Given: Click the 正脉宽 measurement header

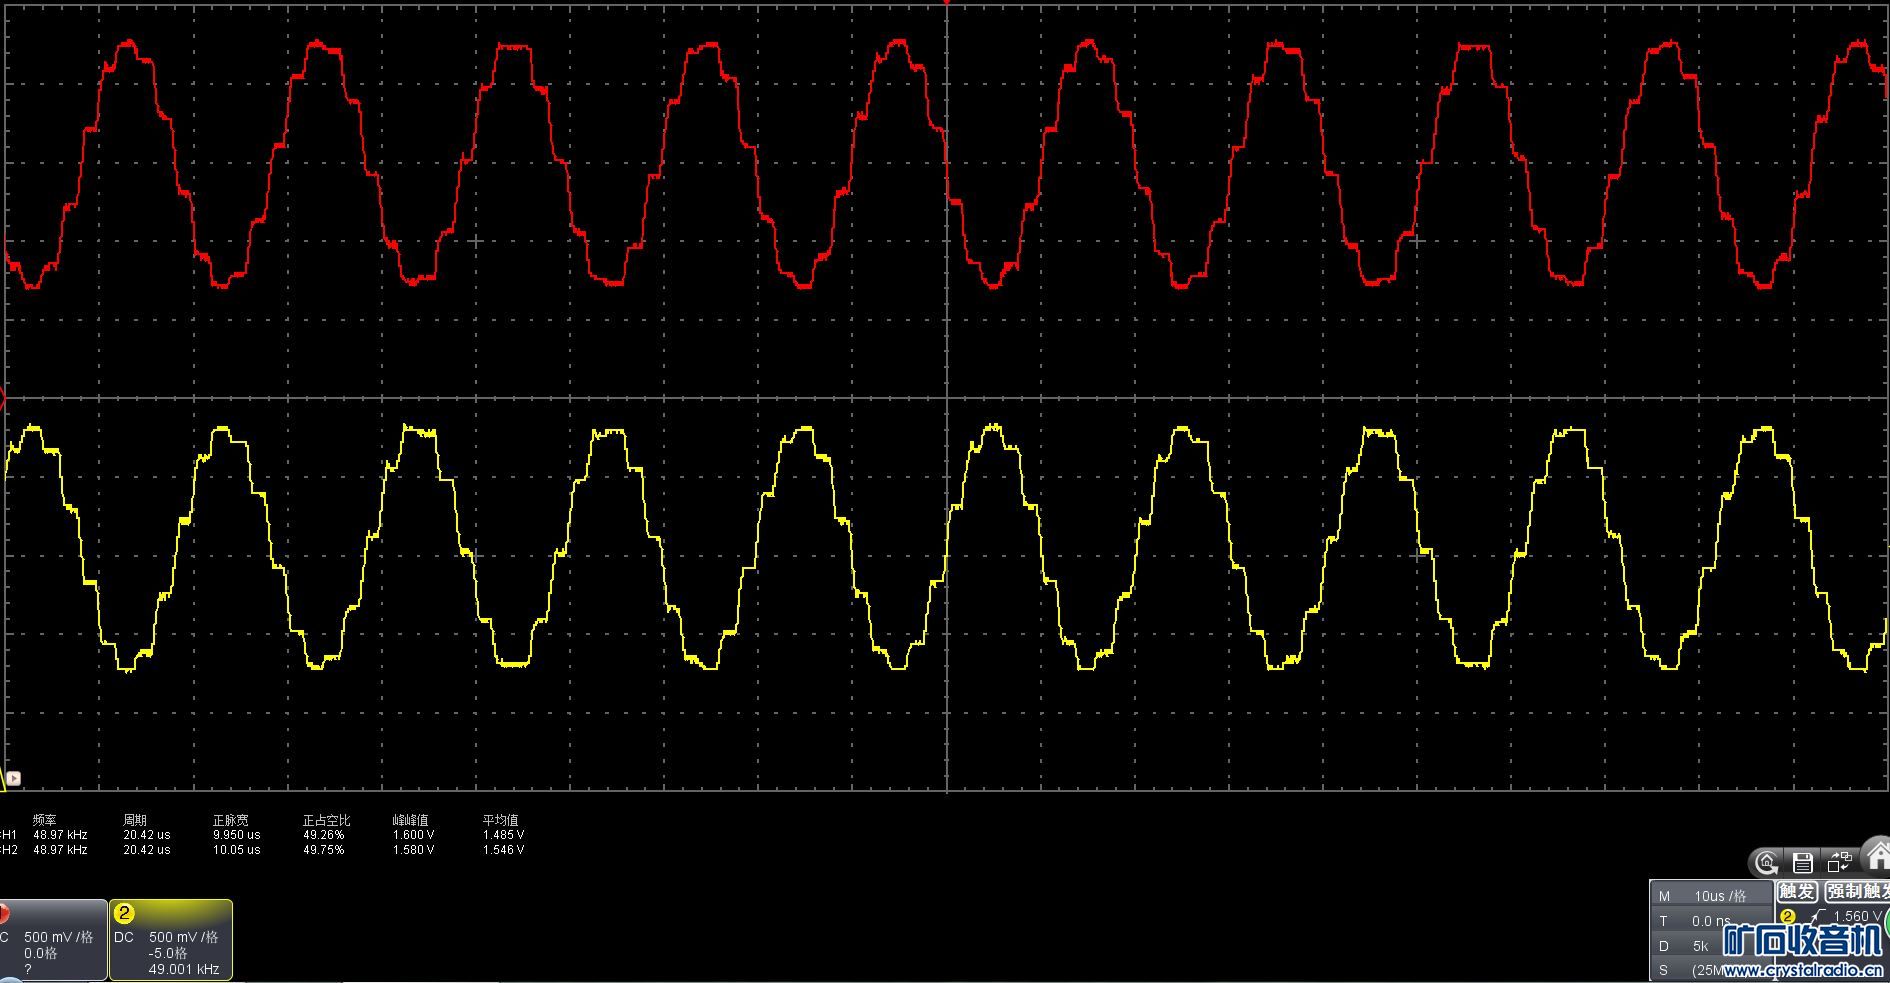Looking at the screenshot, I should (231, 820).
